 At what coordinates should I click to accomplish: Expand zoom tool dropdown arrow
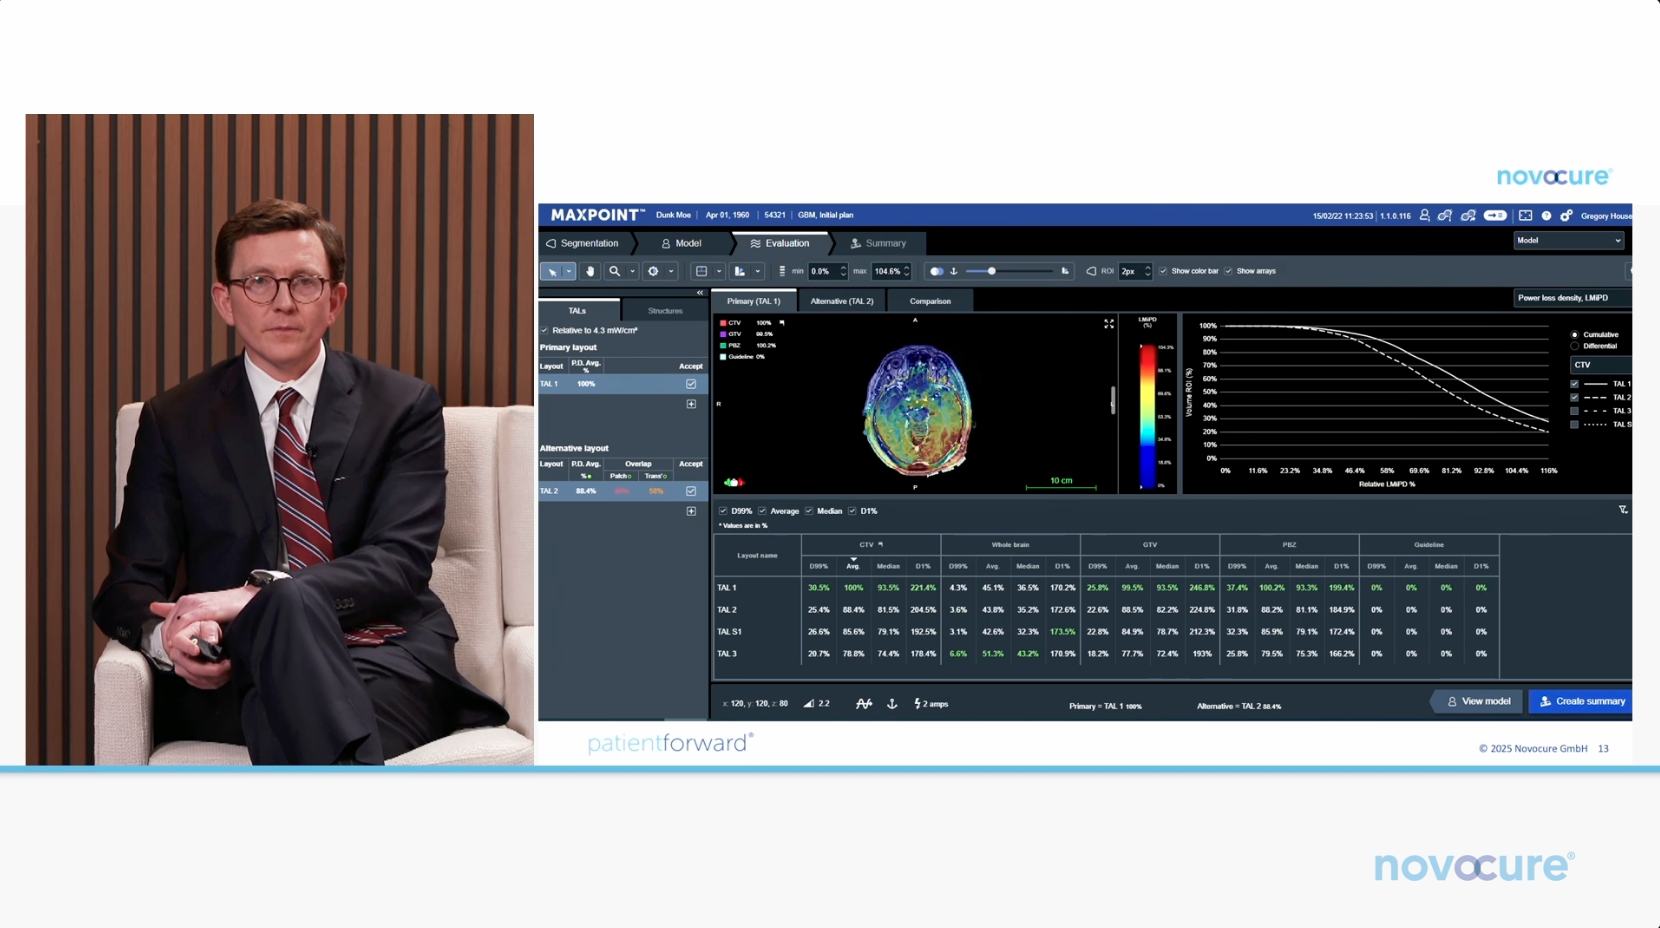coord(632,271)
